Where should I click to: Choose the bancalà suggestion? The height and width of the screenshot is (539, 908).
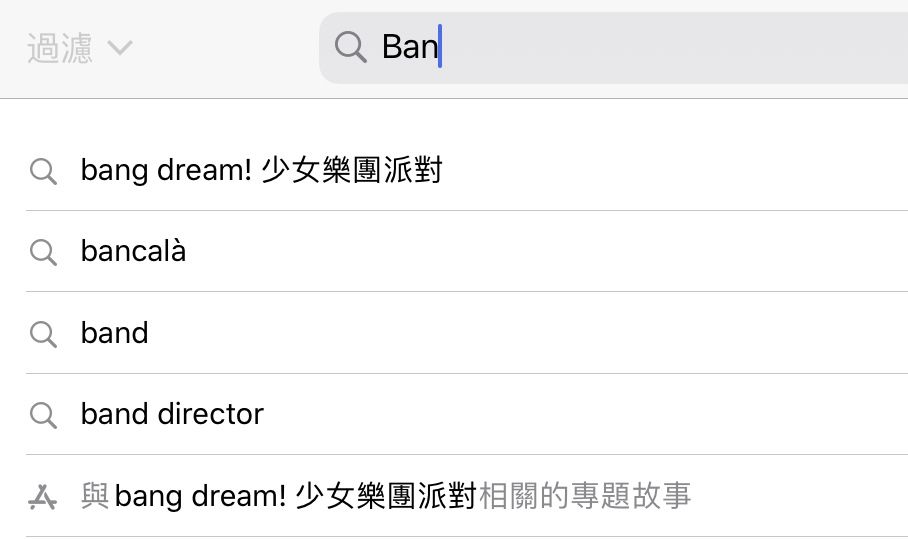133,252
